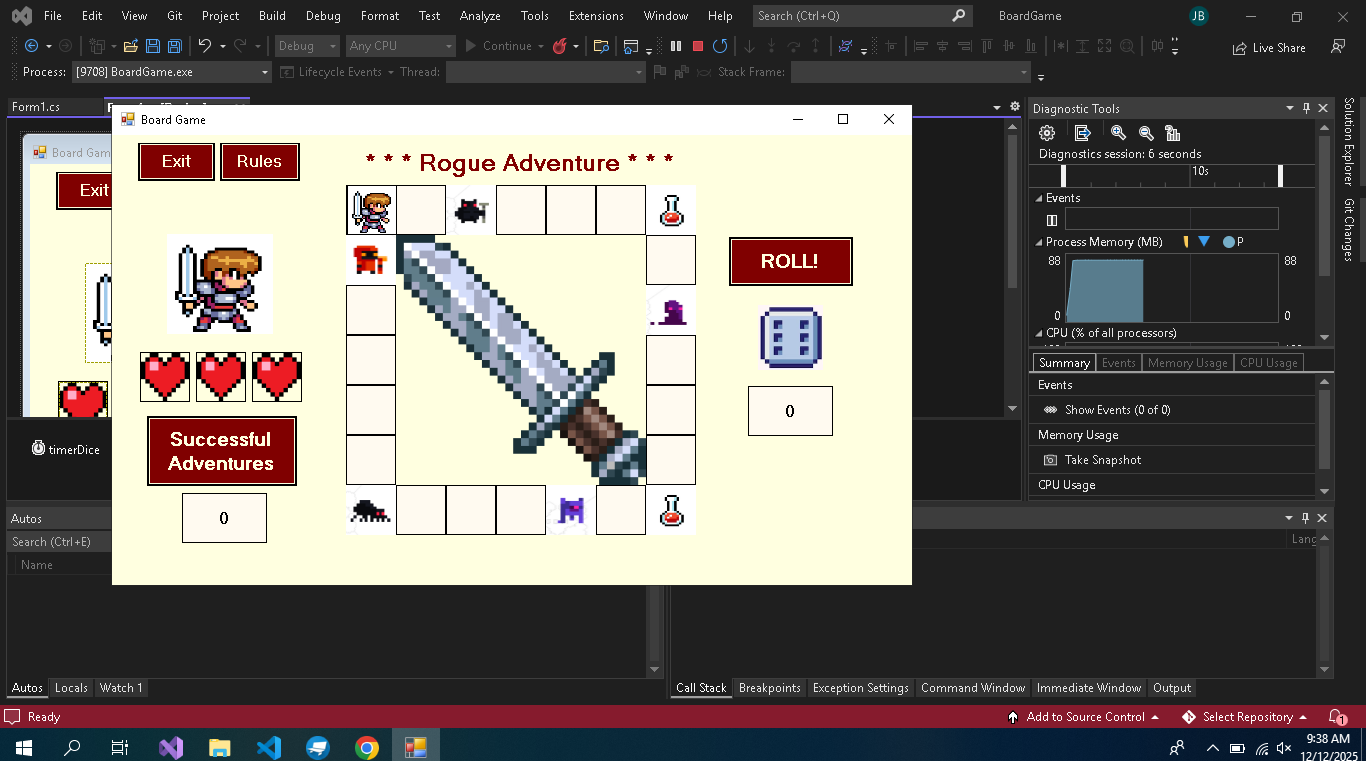Click the Rules button in the game
The image size is (1366, 761).
tap(259, 161)
